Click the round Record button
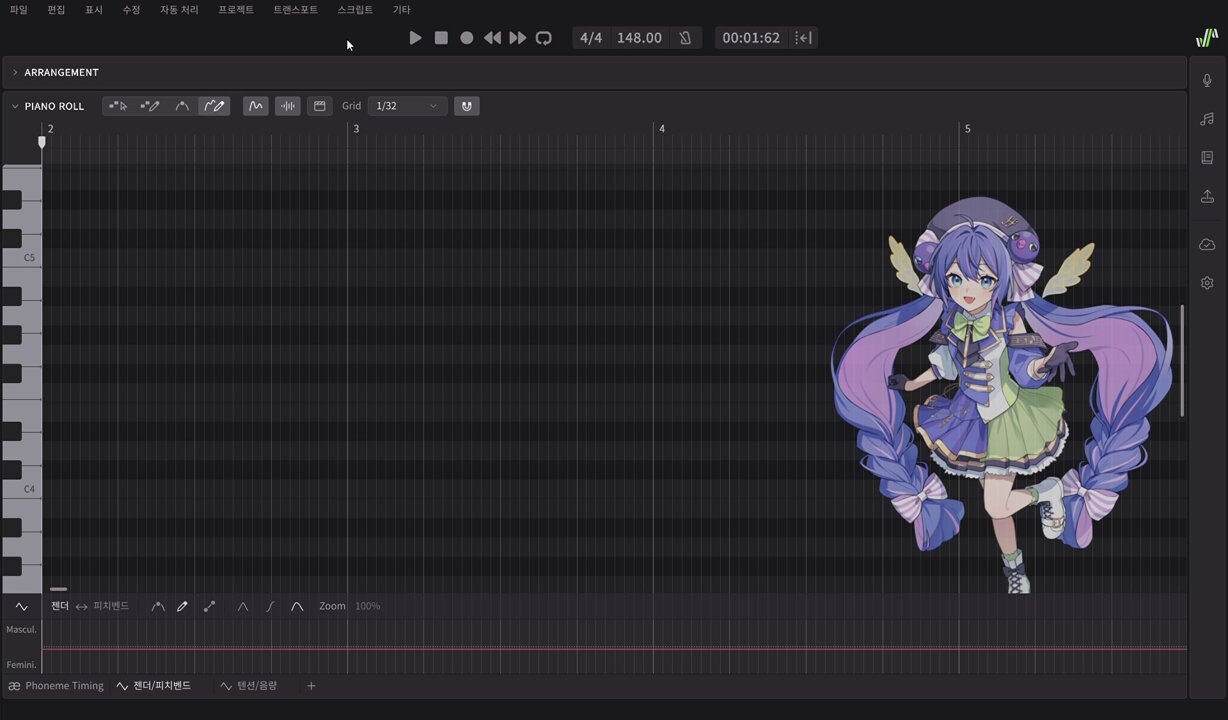Image resolution: width=1228 pixels, height=720 pixels. point(467,38)
